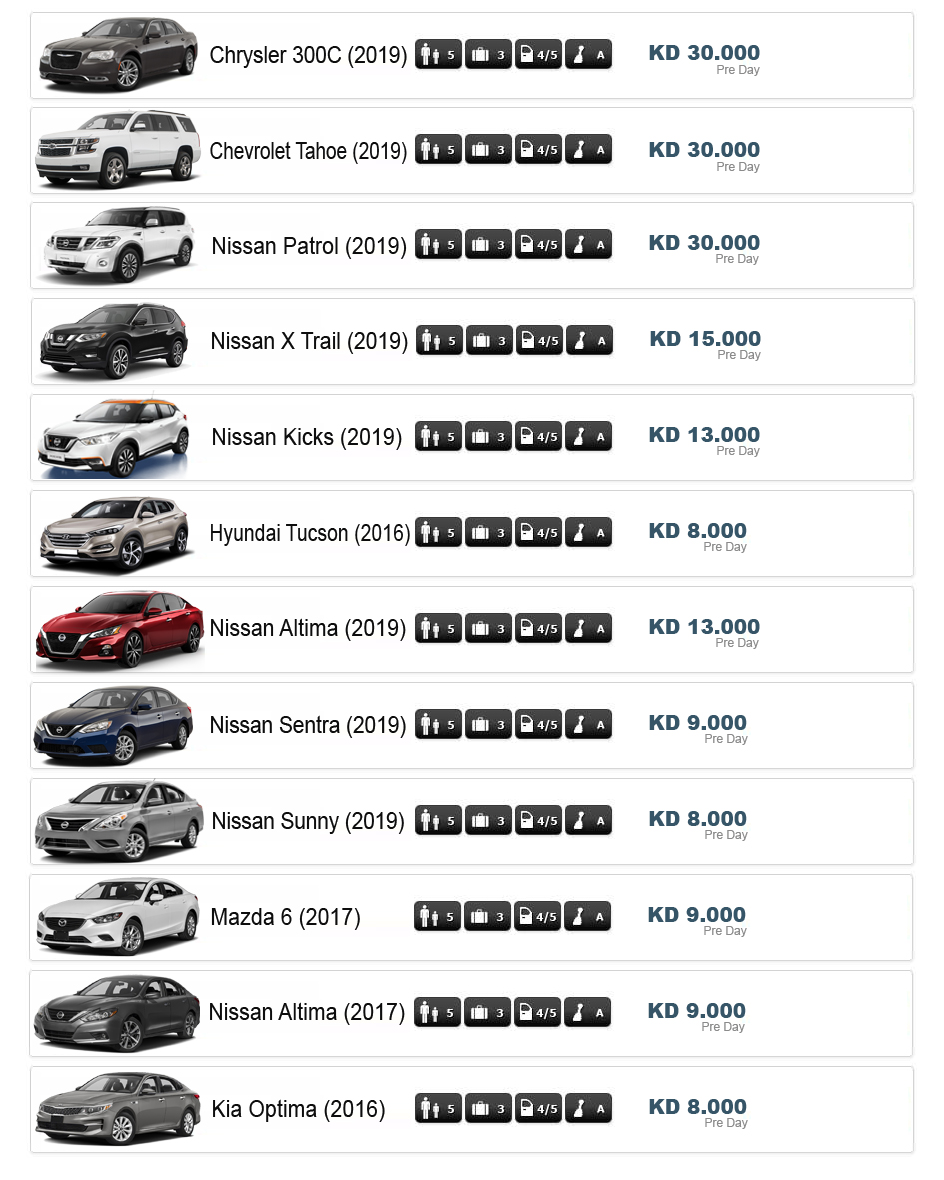Screen dimensions: 944x1180
Task: Click KD 8.000 price for Hyundai Tucson
Action: pos(698,531)
